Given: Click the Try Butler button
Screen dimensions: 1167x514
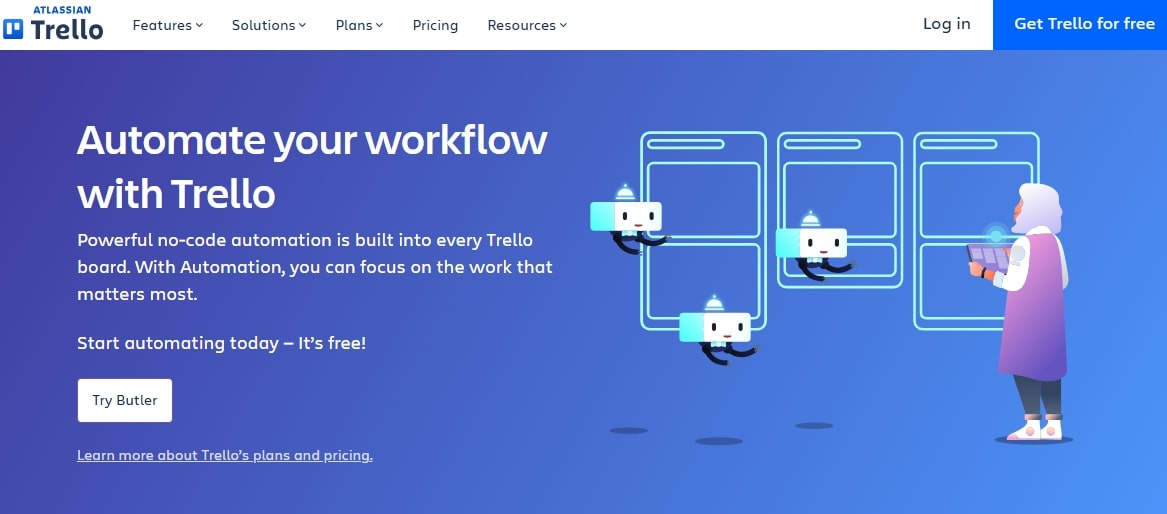Looking at the screenshot, I should click(125, 400).
